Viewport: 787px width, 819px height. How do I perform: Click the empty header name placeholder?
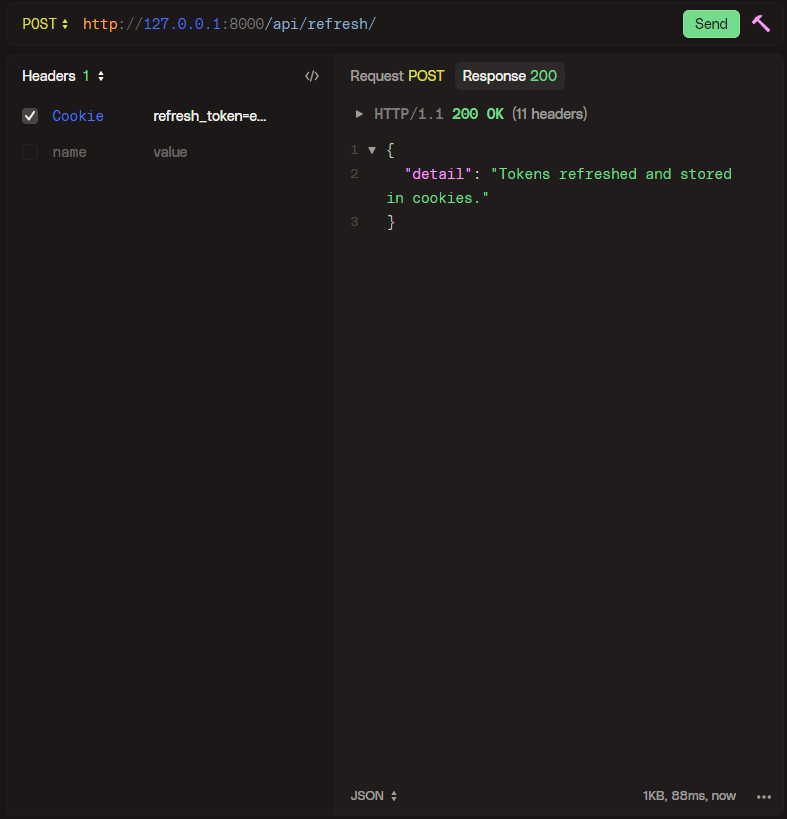[x=69, y=152]
